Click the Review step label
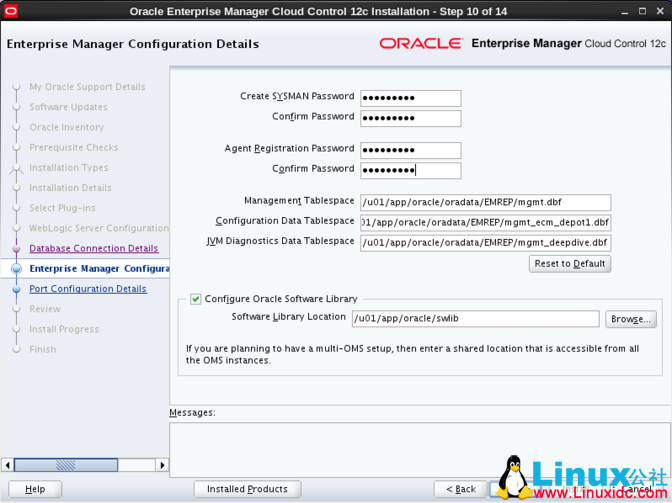Screen dimensions: 672x503 (x=45, y=309)
